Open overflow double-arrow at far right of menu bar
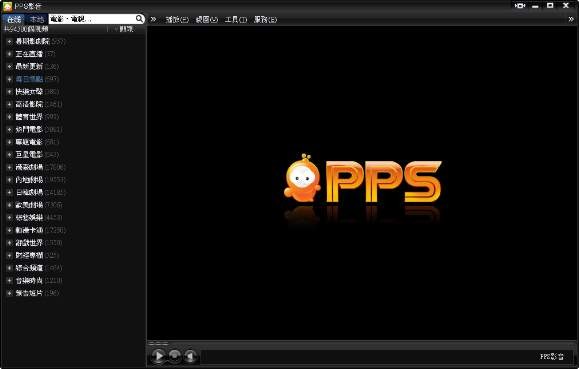Viewport: 579px width, 369px height. pyautogui.click(x=571, y=19)
